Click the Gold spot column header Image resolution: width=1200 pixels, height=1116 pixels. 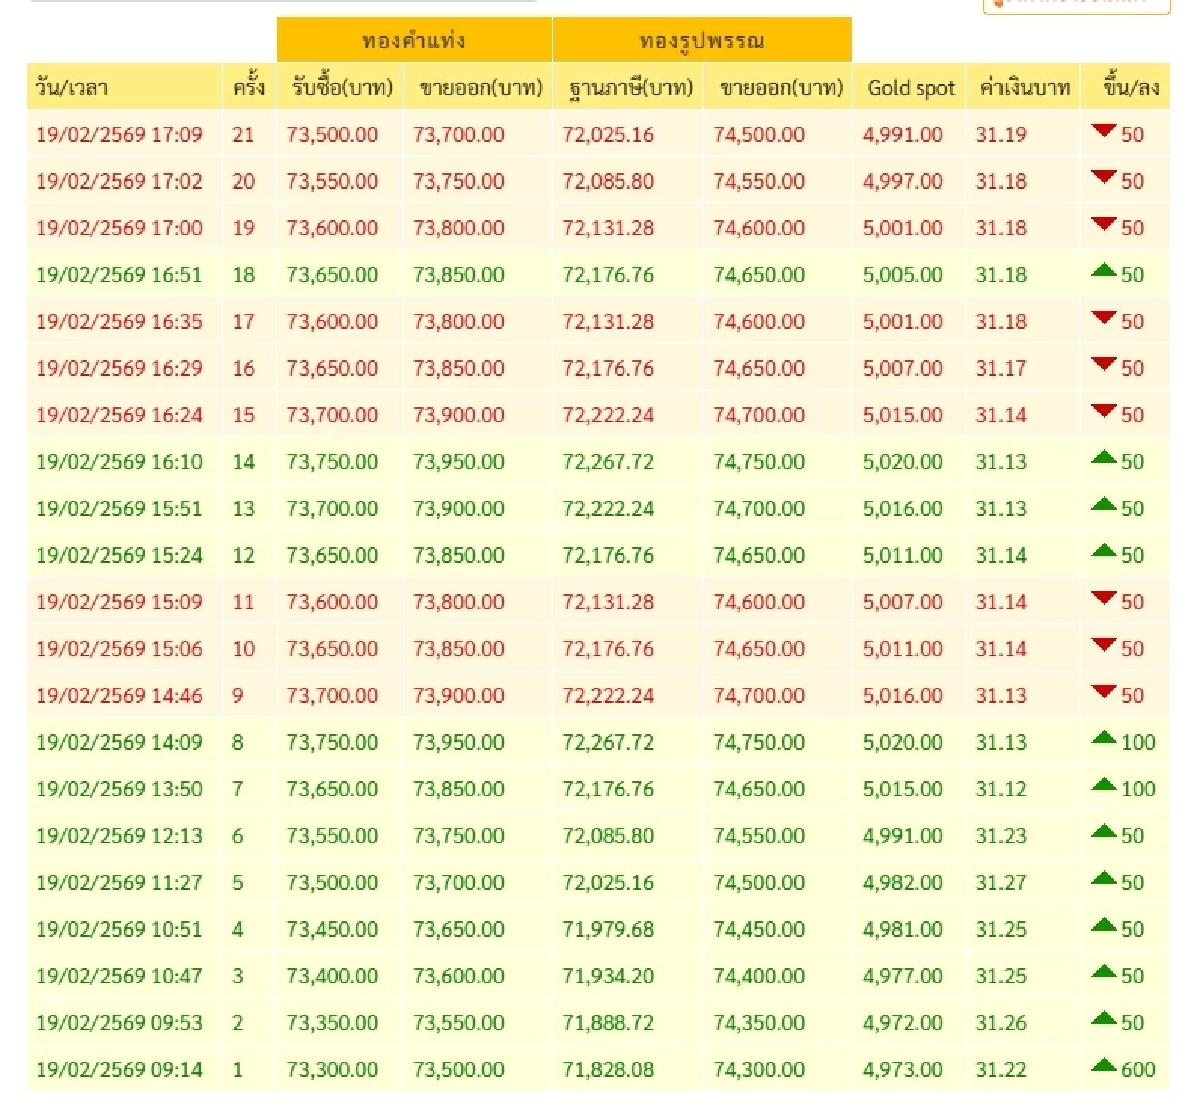point(910,88)
